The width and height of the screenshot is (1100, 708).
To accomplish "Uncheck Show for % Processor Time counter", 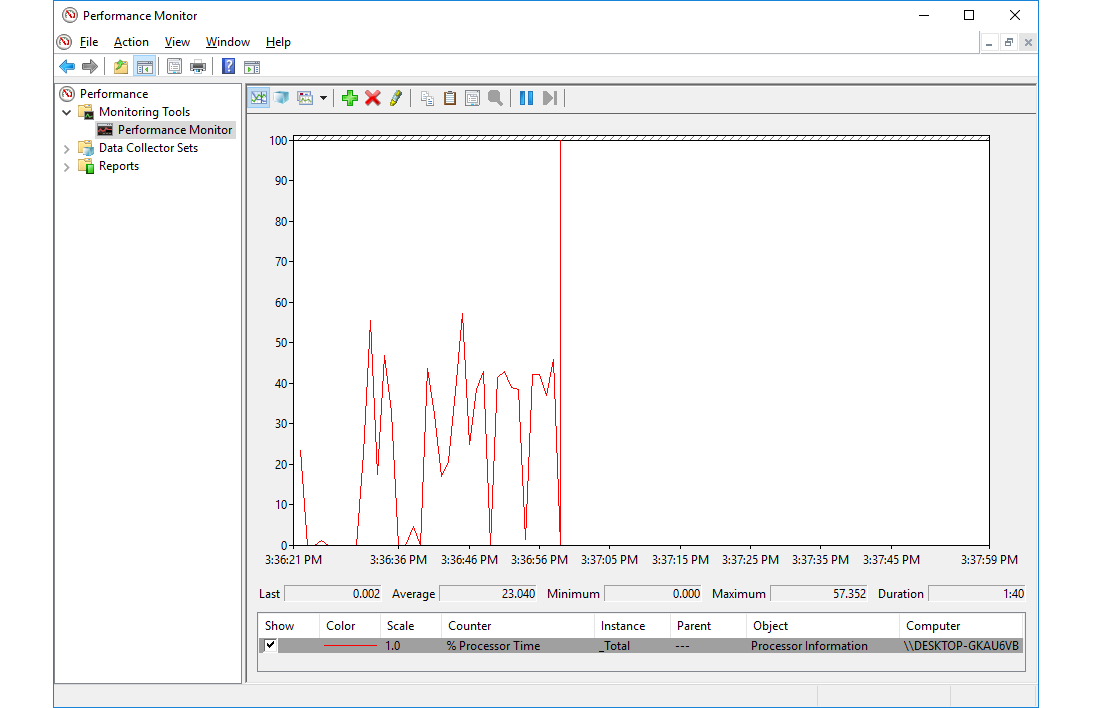I will tap(270, 645).
